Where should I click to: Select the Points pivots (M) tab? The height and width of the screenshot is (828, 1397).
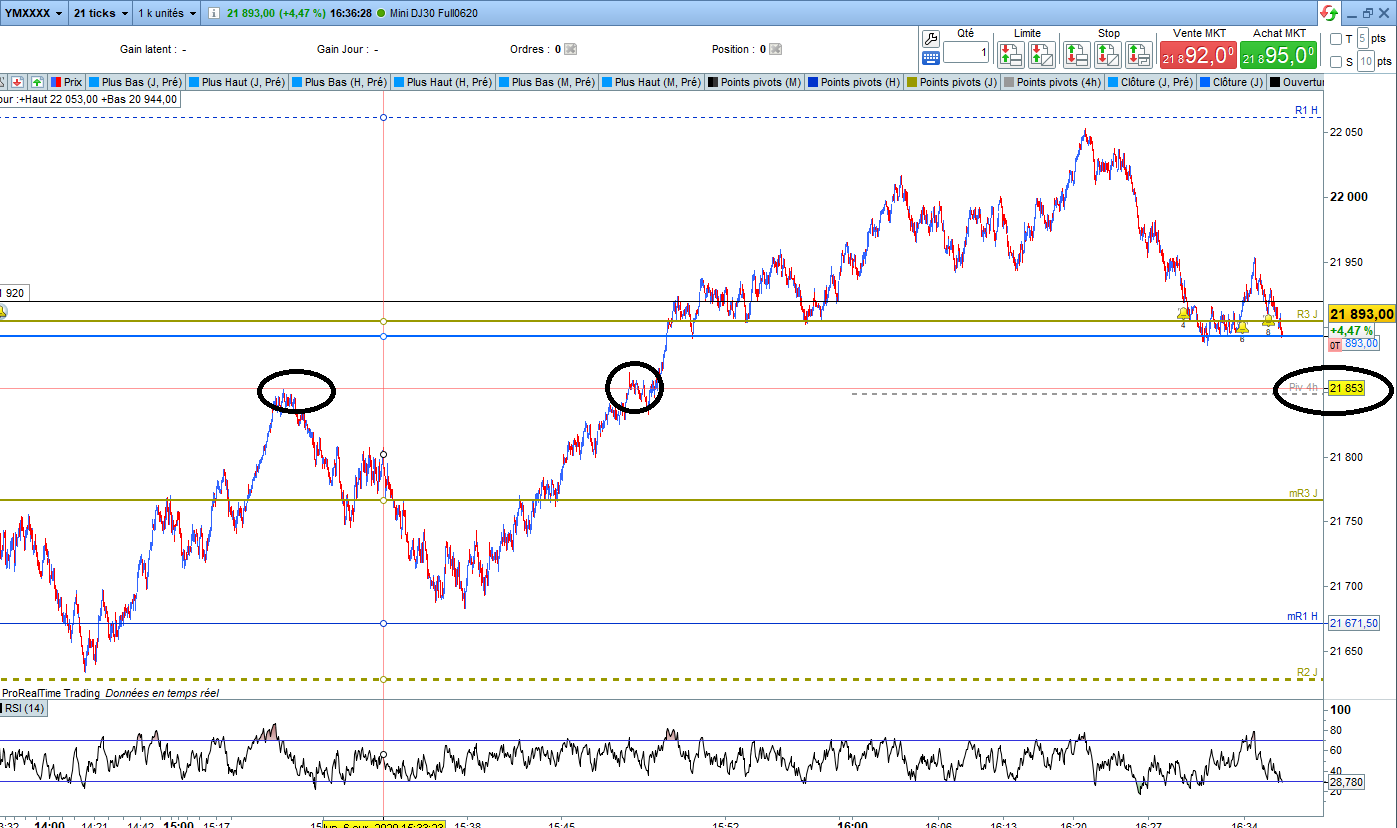[754, 82]
